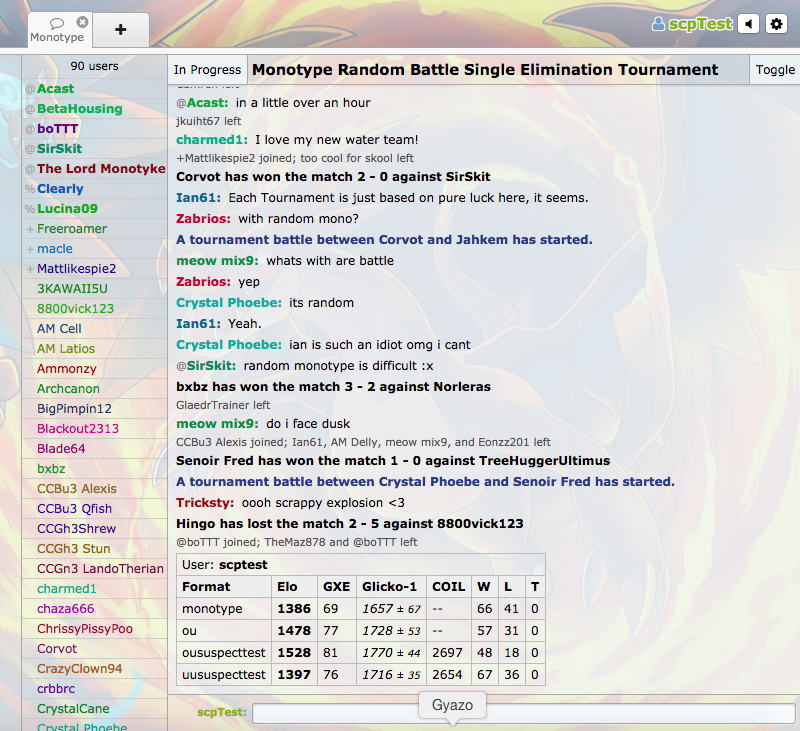Open the sound volume speaker button

[x=748, y=24]
